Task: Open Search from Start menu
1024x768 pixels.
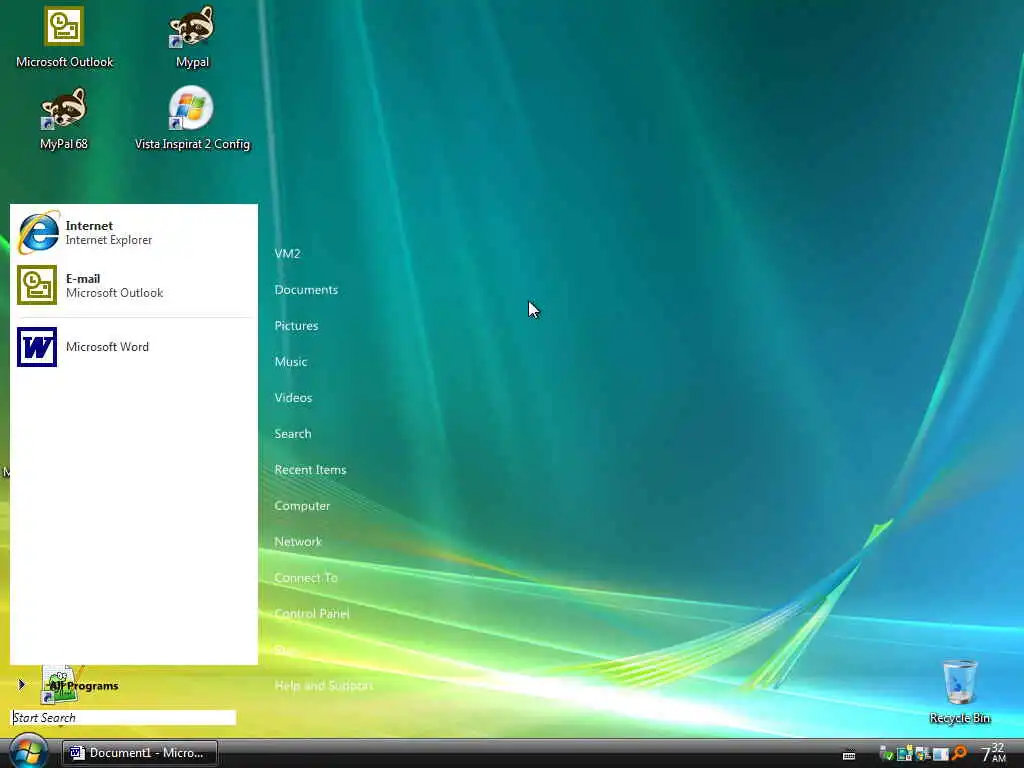Action: tap(293, 433)
